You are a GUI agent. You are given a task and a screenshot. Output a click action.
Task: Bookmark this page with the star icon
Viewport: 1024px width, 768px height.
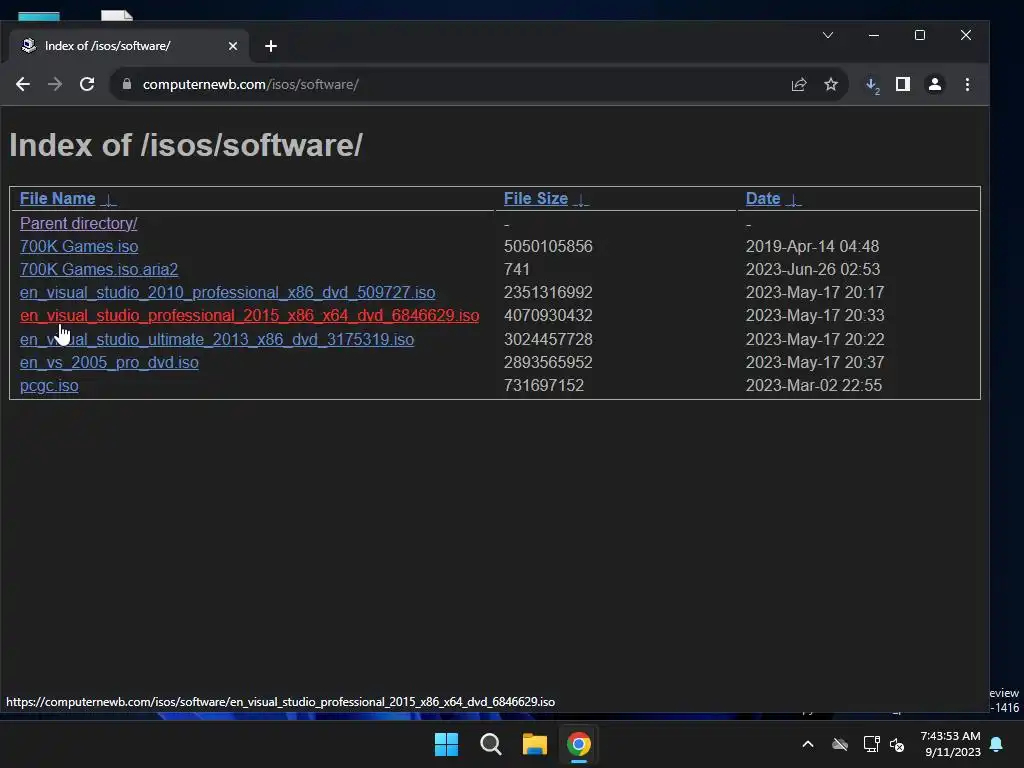tap(831, 84)
